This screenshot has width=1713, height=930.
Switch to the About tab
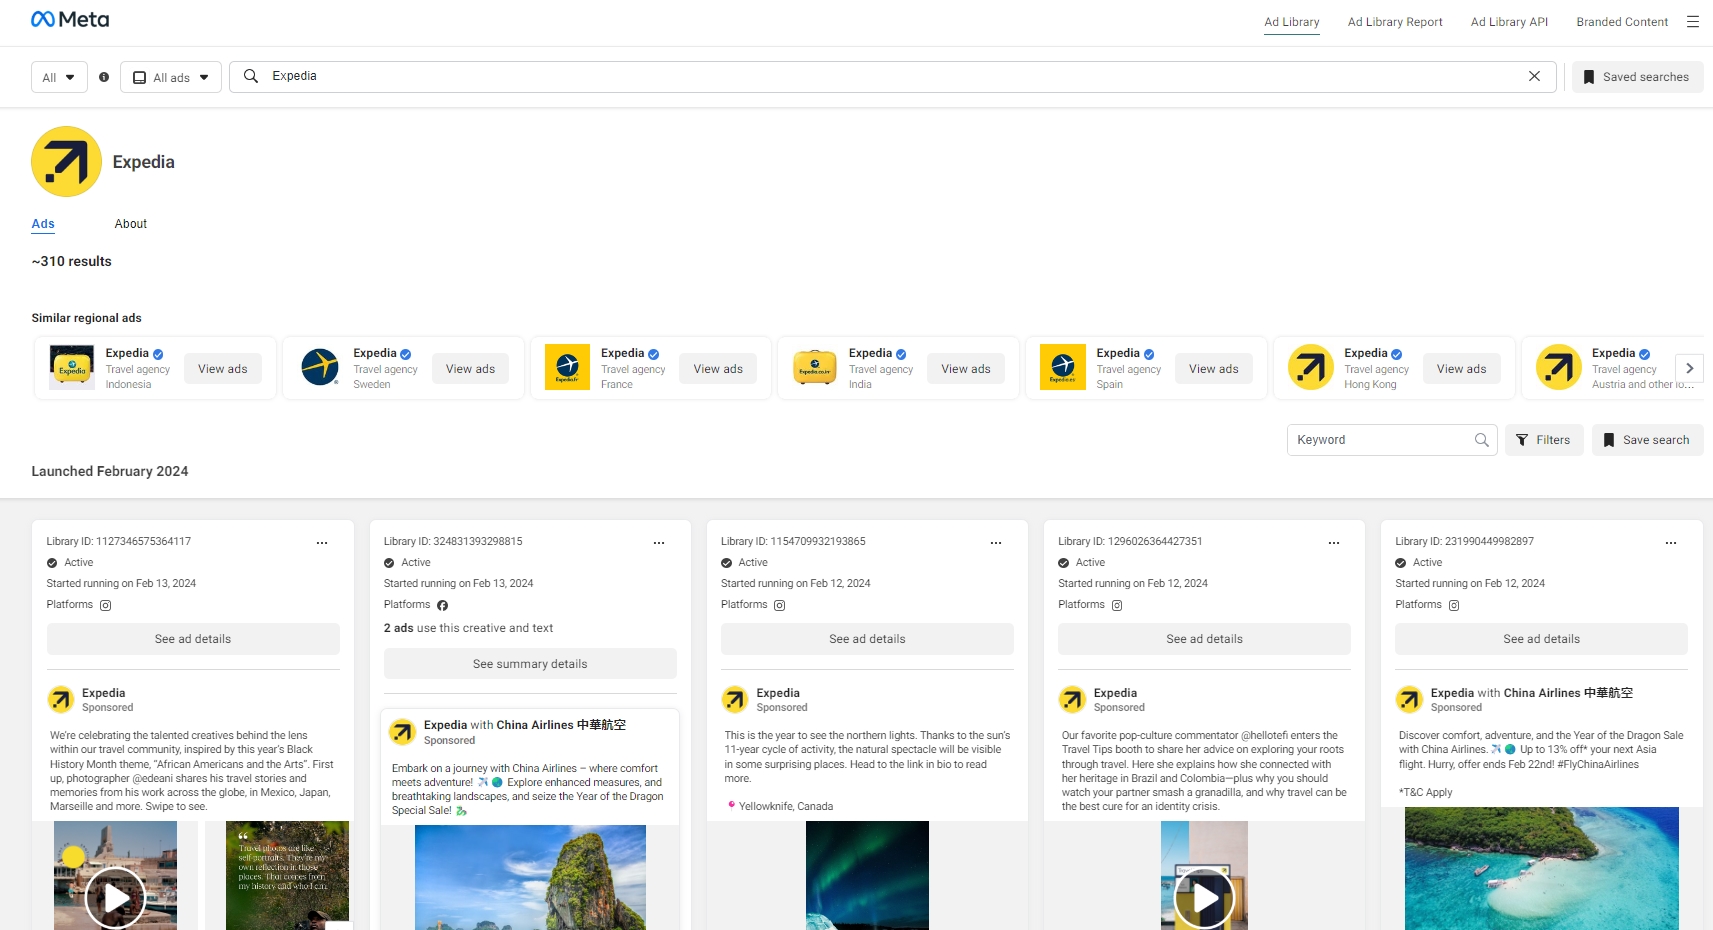131,224
